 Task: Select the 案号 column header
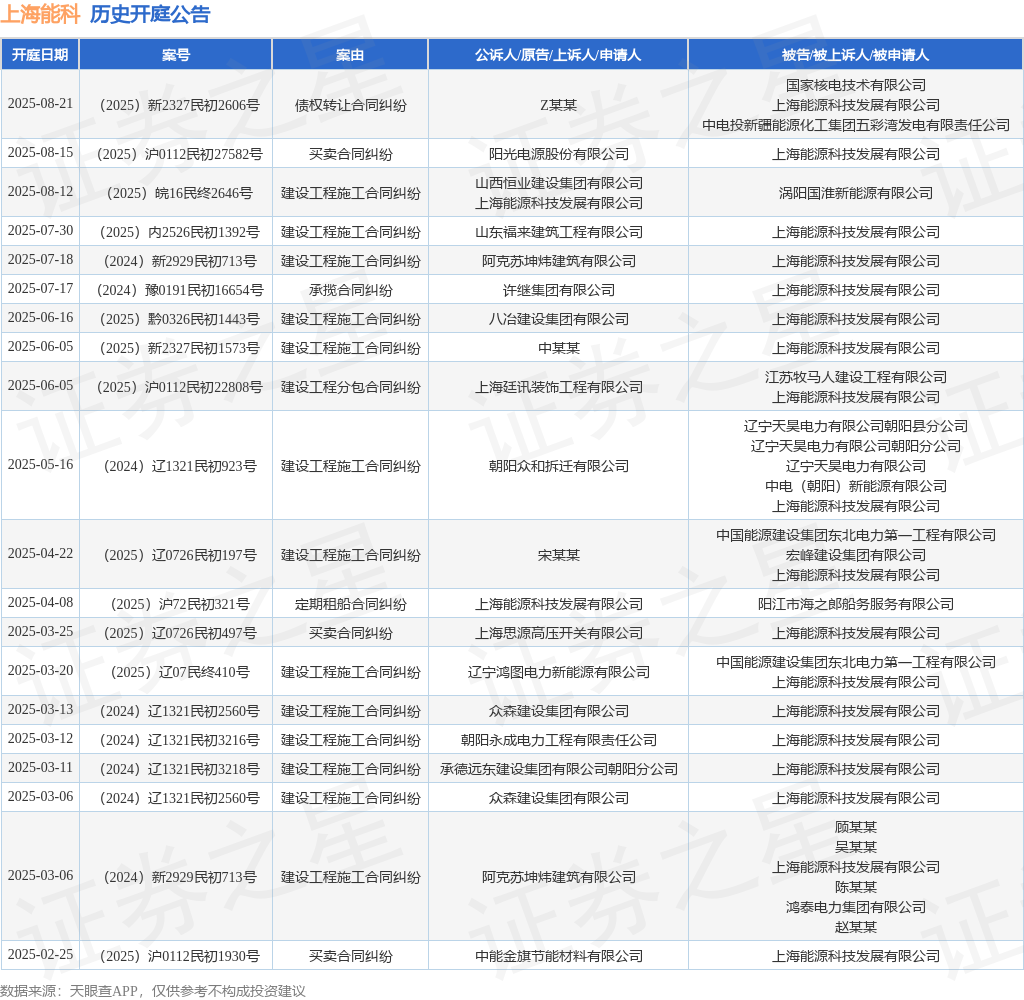pos(176,55)
